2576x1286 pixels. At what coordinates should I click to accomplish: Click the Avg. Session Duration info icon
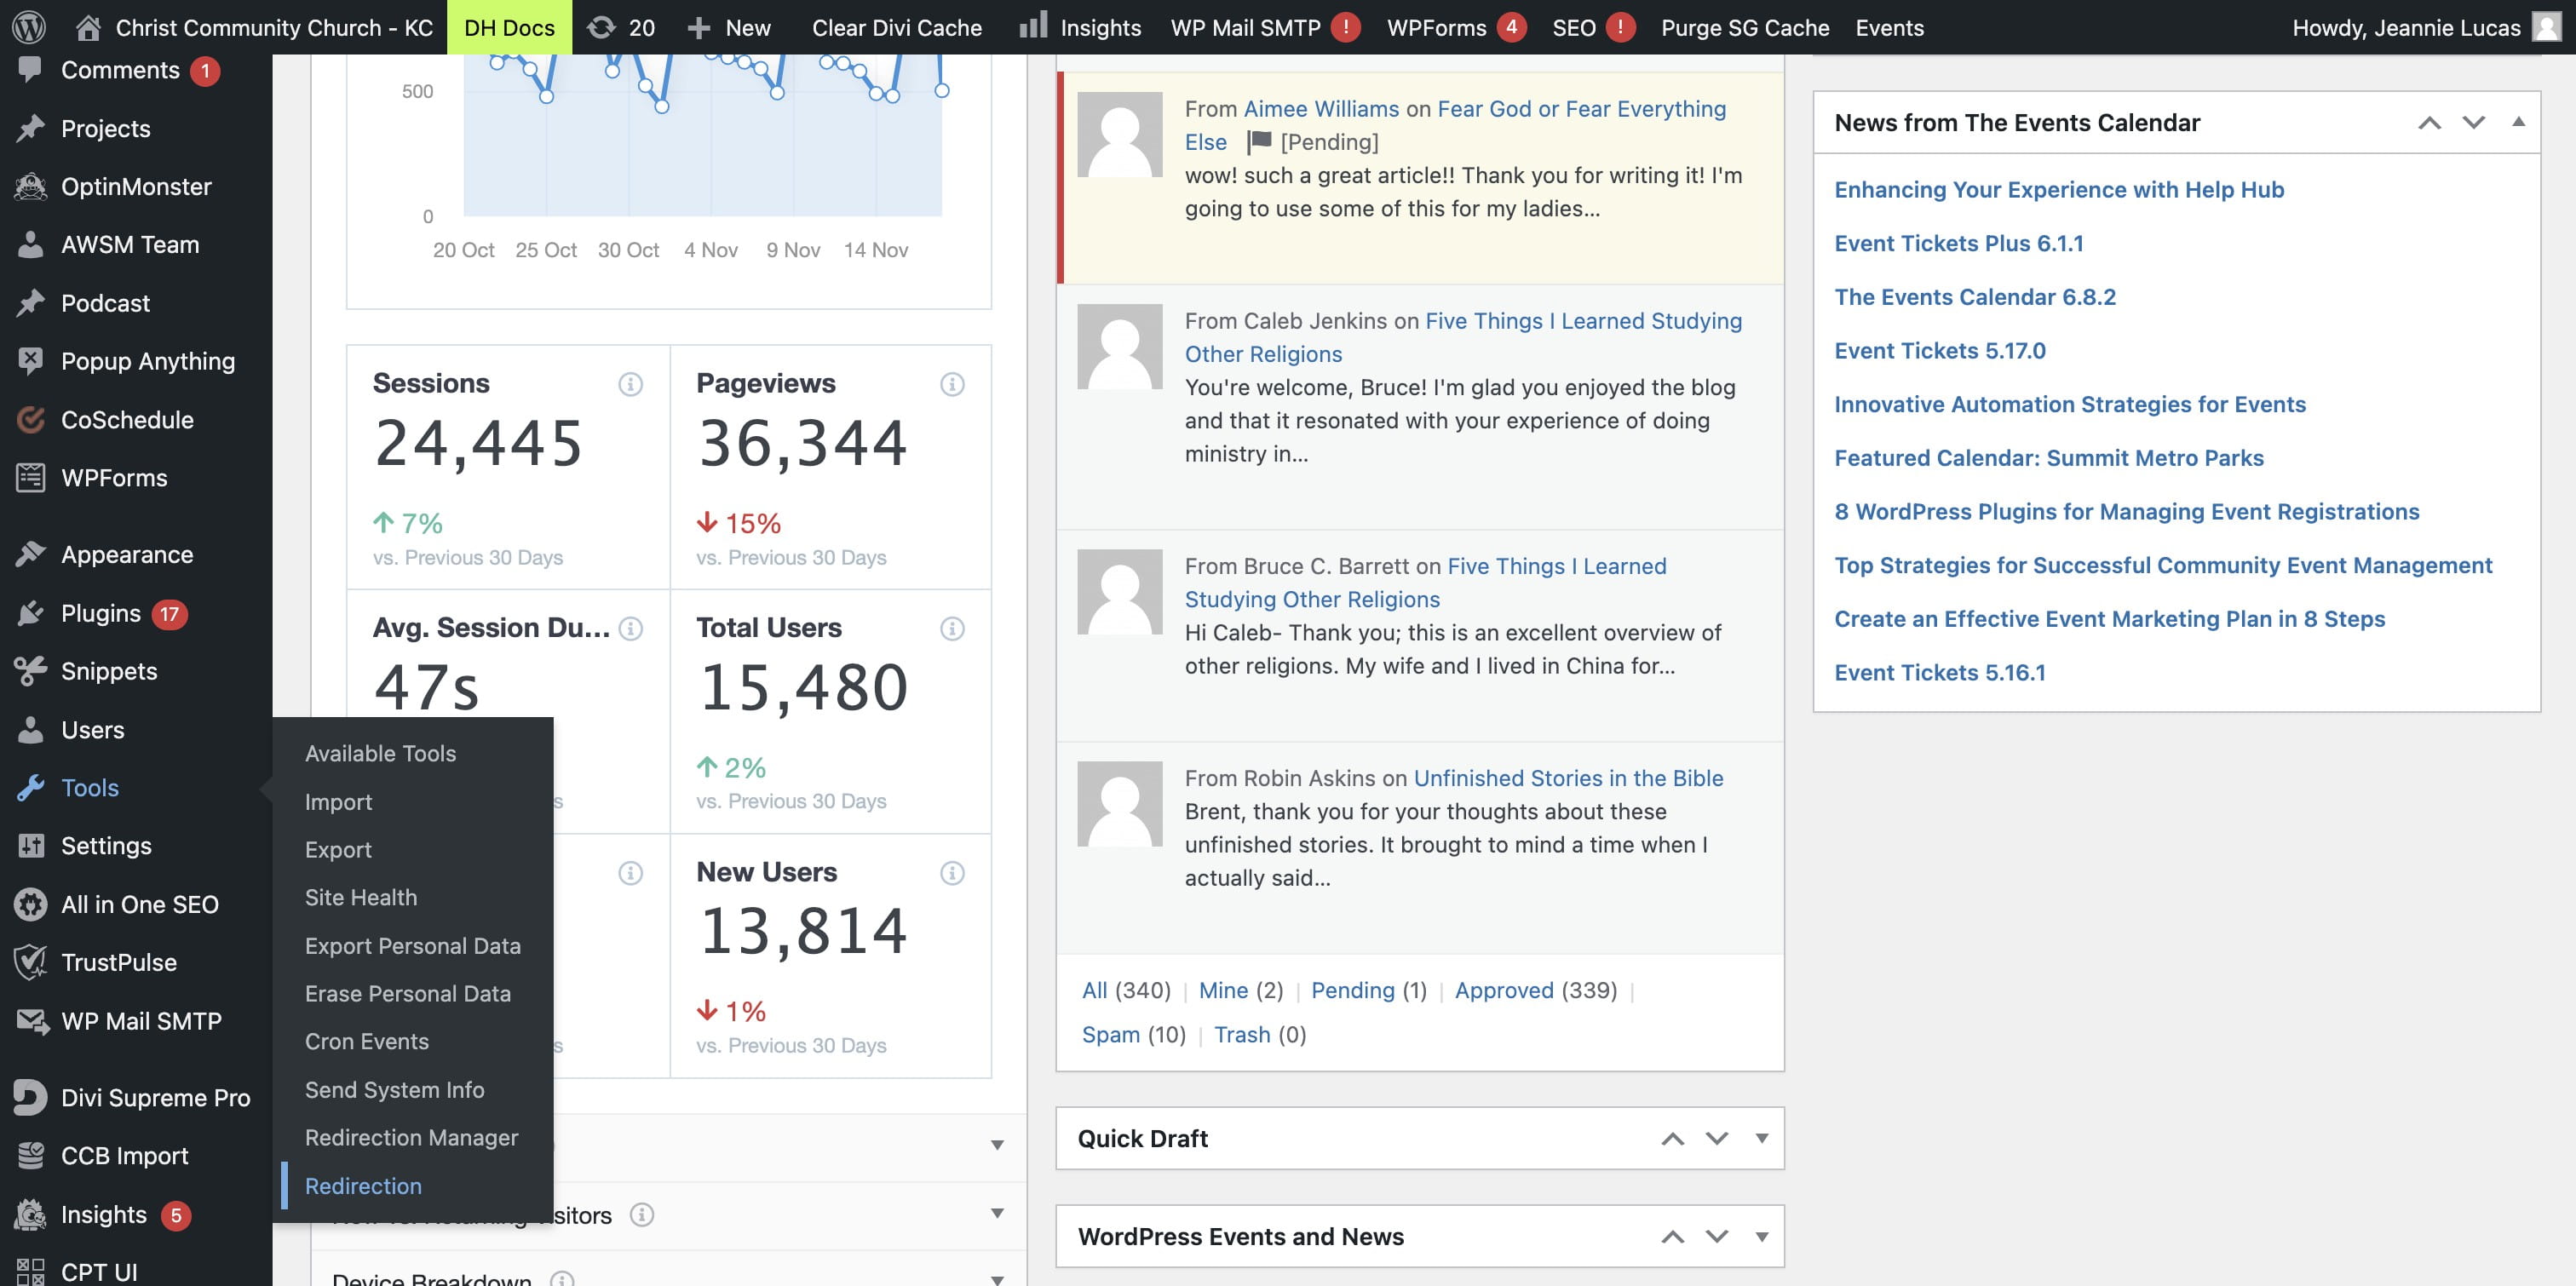[x=630, y=628]
